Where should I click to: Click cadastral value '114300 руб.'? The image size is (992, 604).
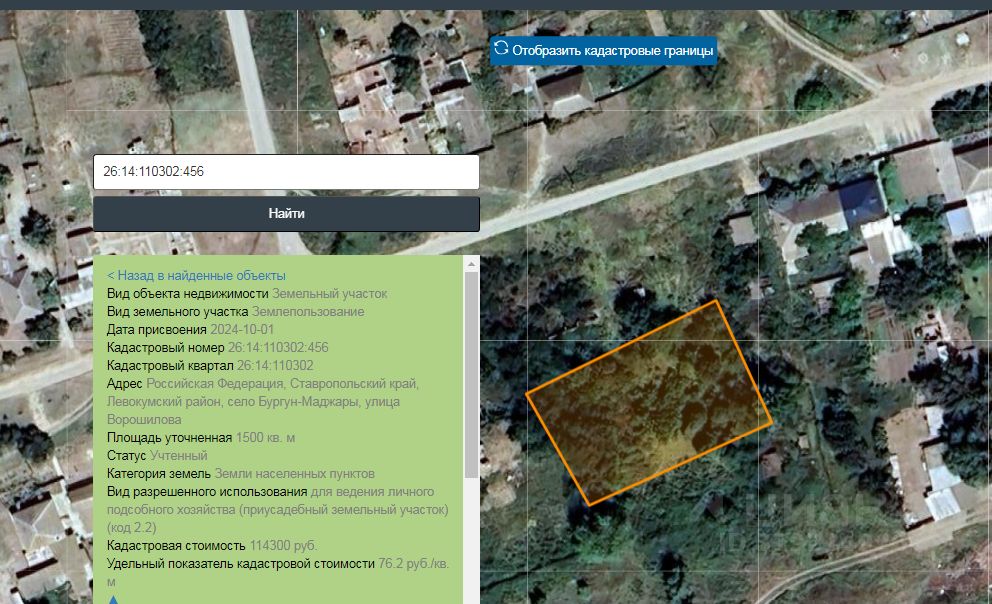(283, 546)
